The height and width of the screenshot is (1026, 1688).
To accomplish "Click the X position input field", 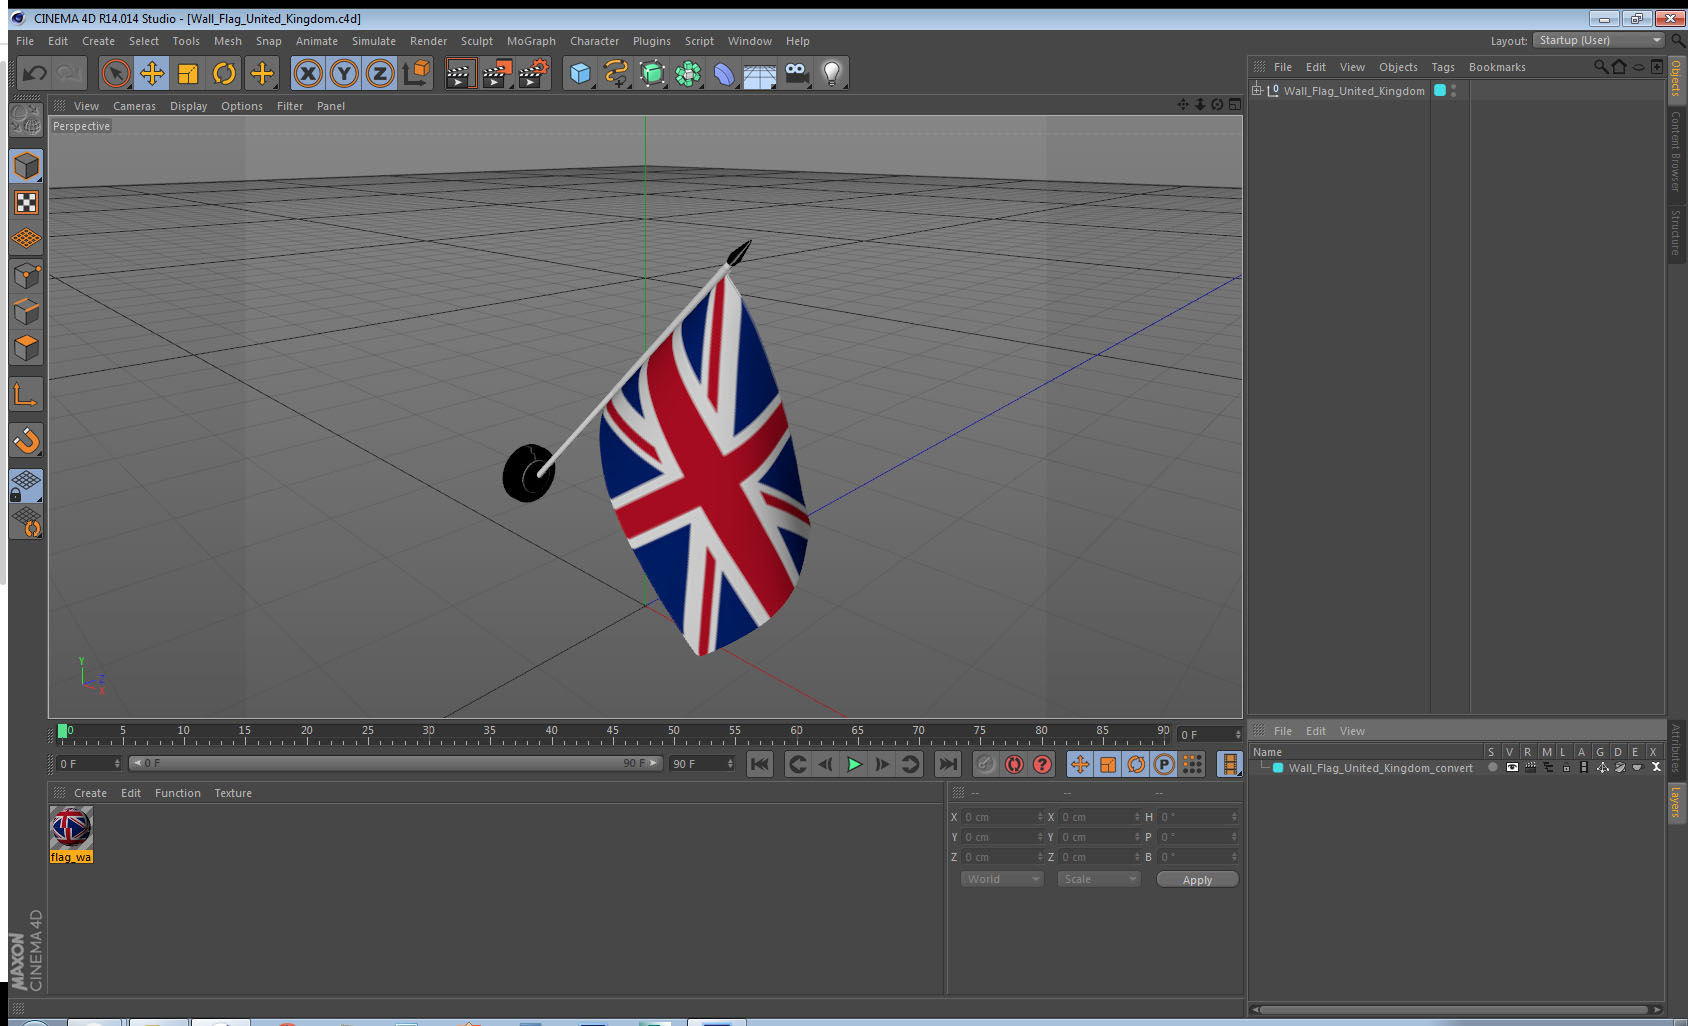I will pos(1003,817).
